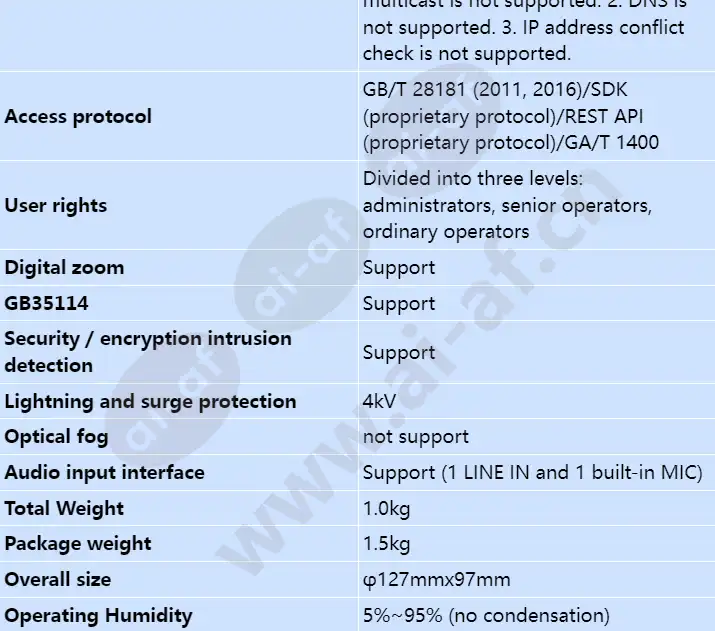This screenshot has width=715, height=631.
Task: Click the Operating Humidity label
Action: click(x=98, y=616)
